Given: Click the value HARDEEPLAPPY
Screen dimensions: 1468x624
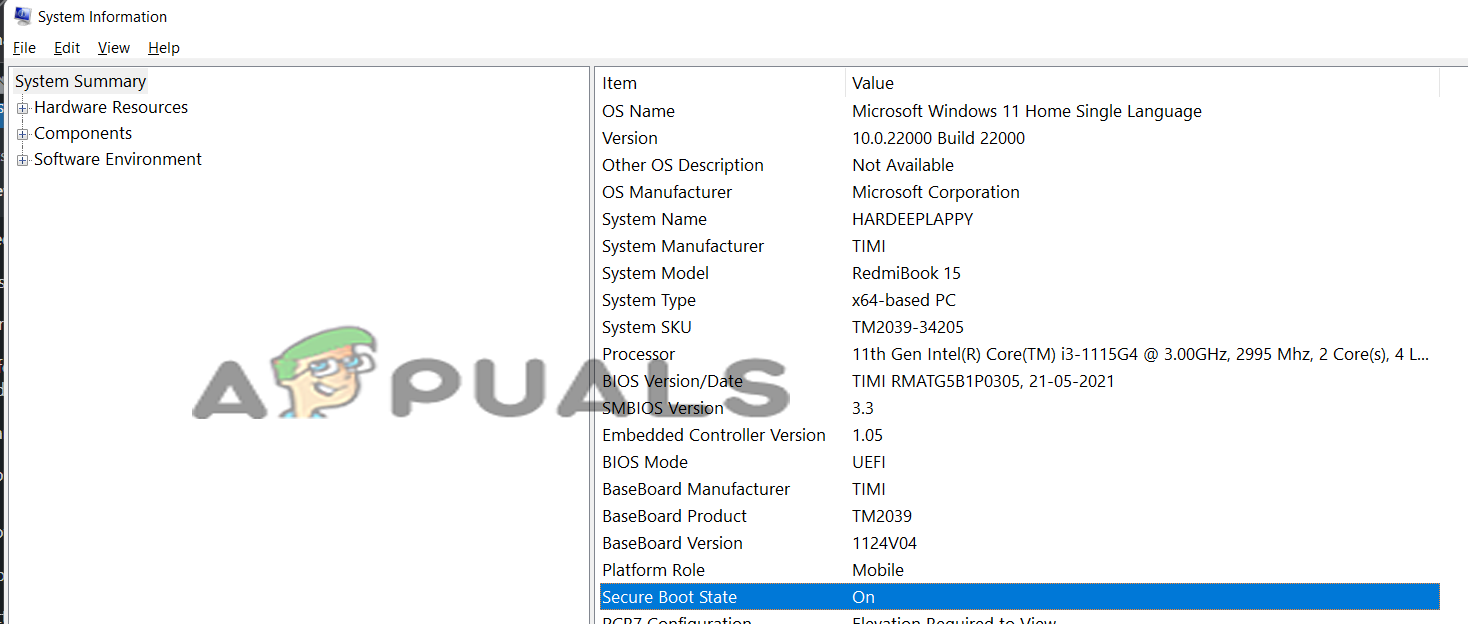Looking at the screenshot, I should click(x=912, y=219).
